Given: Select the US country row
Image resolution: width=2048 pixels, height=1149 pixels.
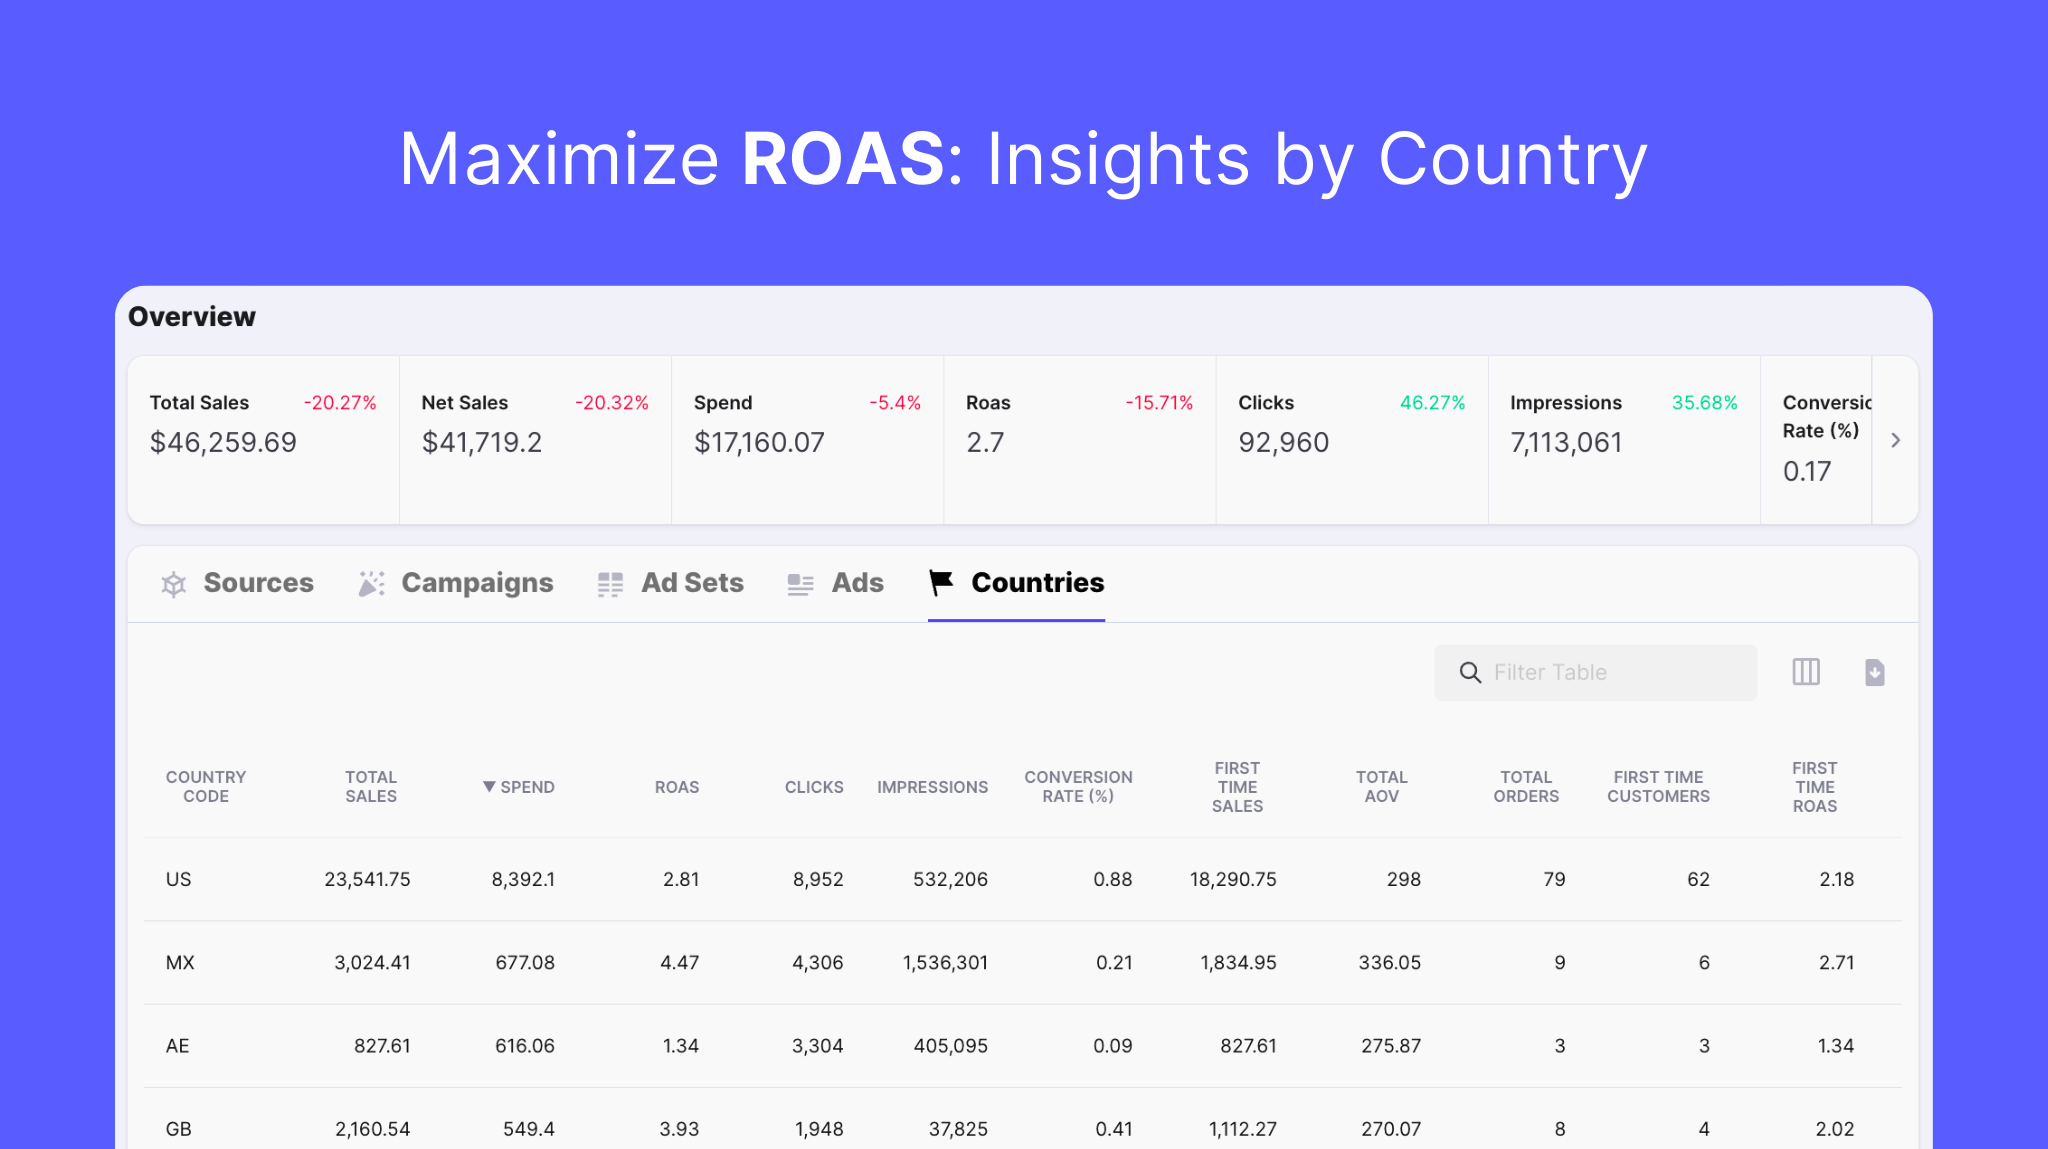Looking at the screenshot, I should (178, 879).
